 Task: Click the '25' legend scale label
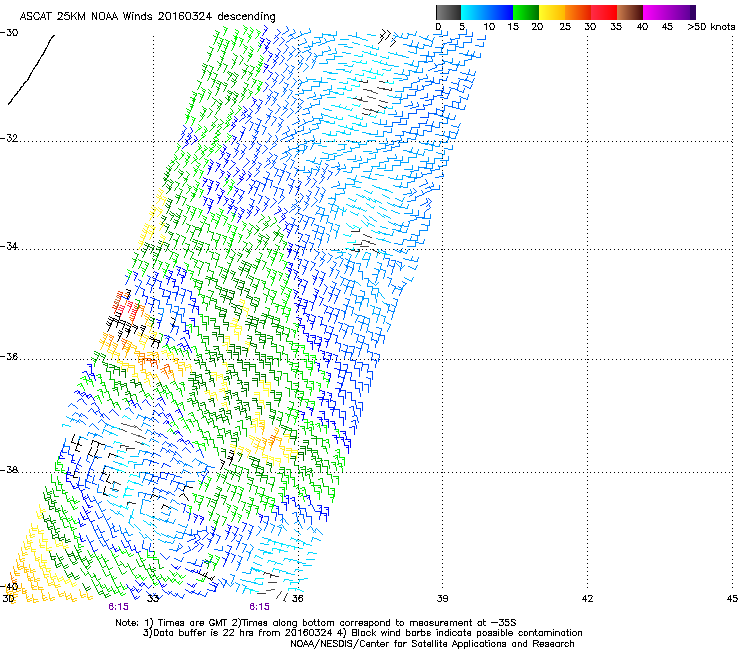[x=565, y=27]
